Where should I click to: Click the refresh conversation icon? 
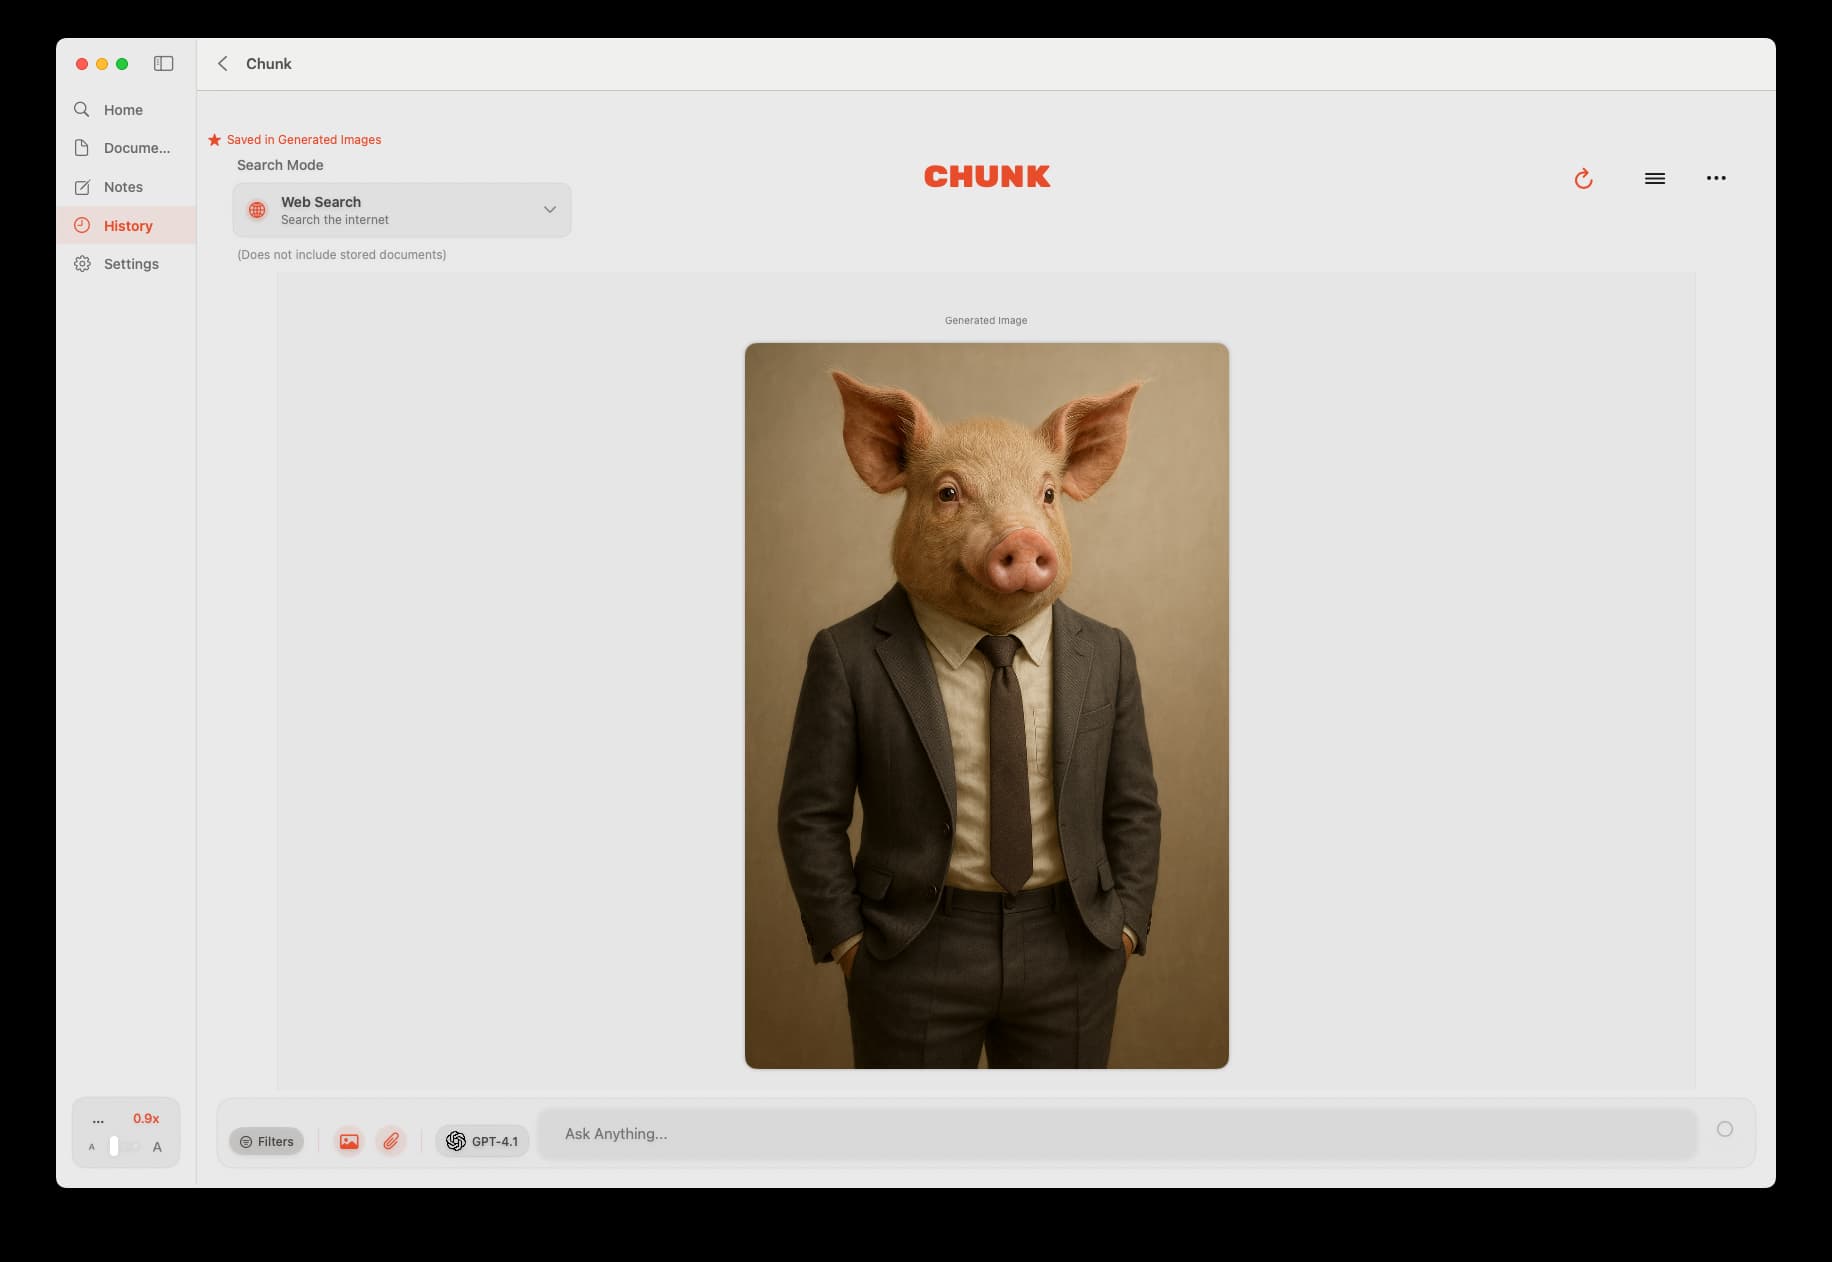pos(1584,178)
